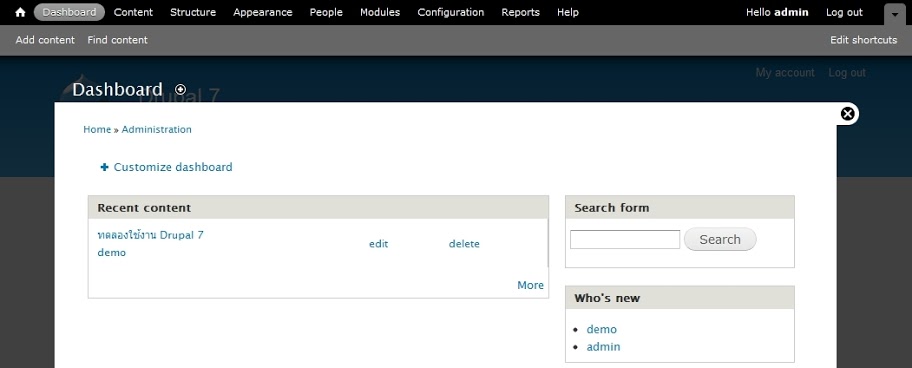Click the background page Log out link
912x368 pixels.
[847, 73]
